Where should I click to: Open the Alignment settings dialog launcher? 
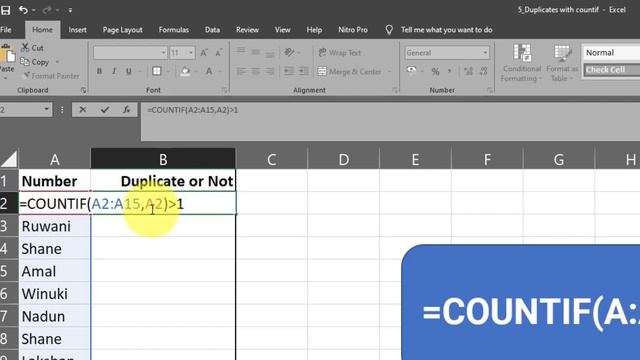[395, 90]
